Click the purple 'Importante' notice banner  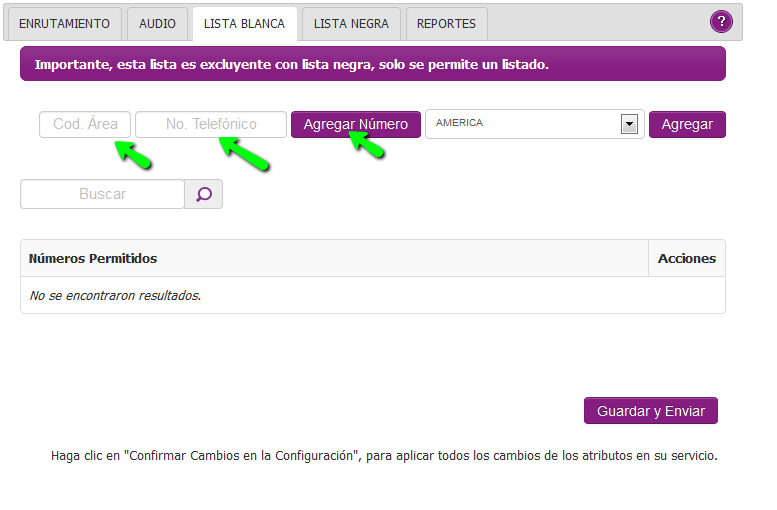pos(373,64)
